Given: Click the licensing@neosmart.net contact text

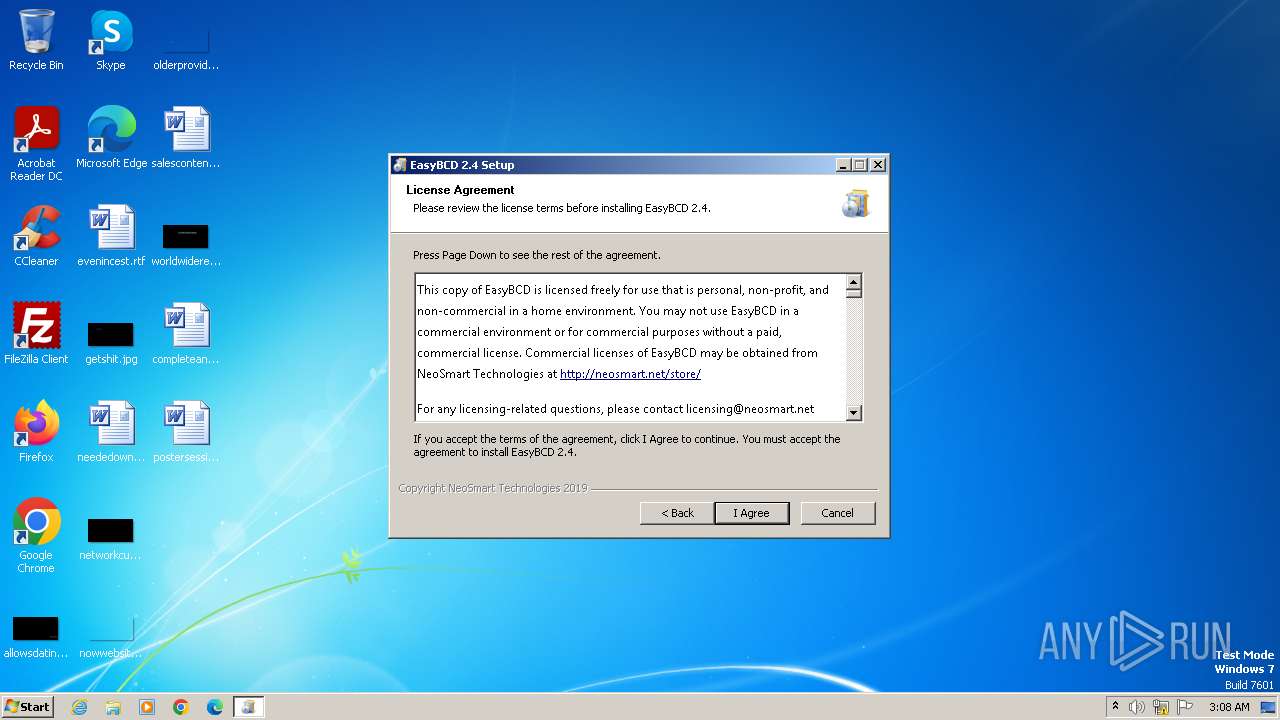Looking at the screenshot, I should coord(750,409).
